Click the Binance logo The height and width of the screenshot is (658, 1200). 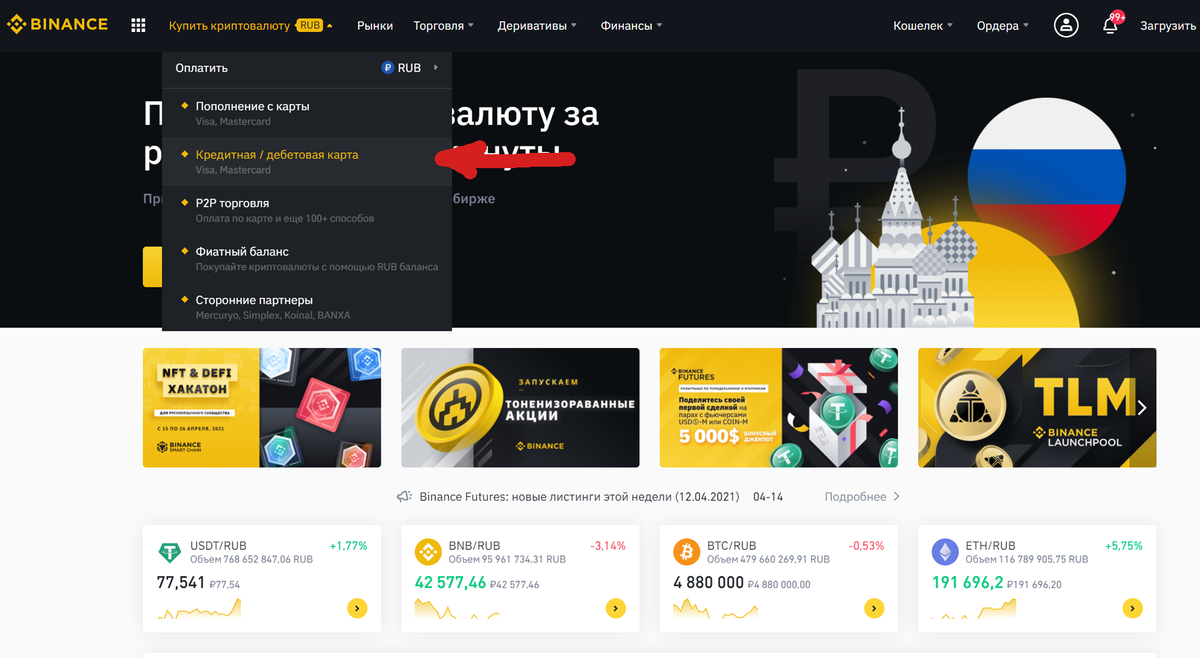pos(58,25)
